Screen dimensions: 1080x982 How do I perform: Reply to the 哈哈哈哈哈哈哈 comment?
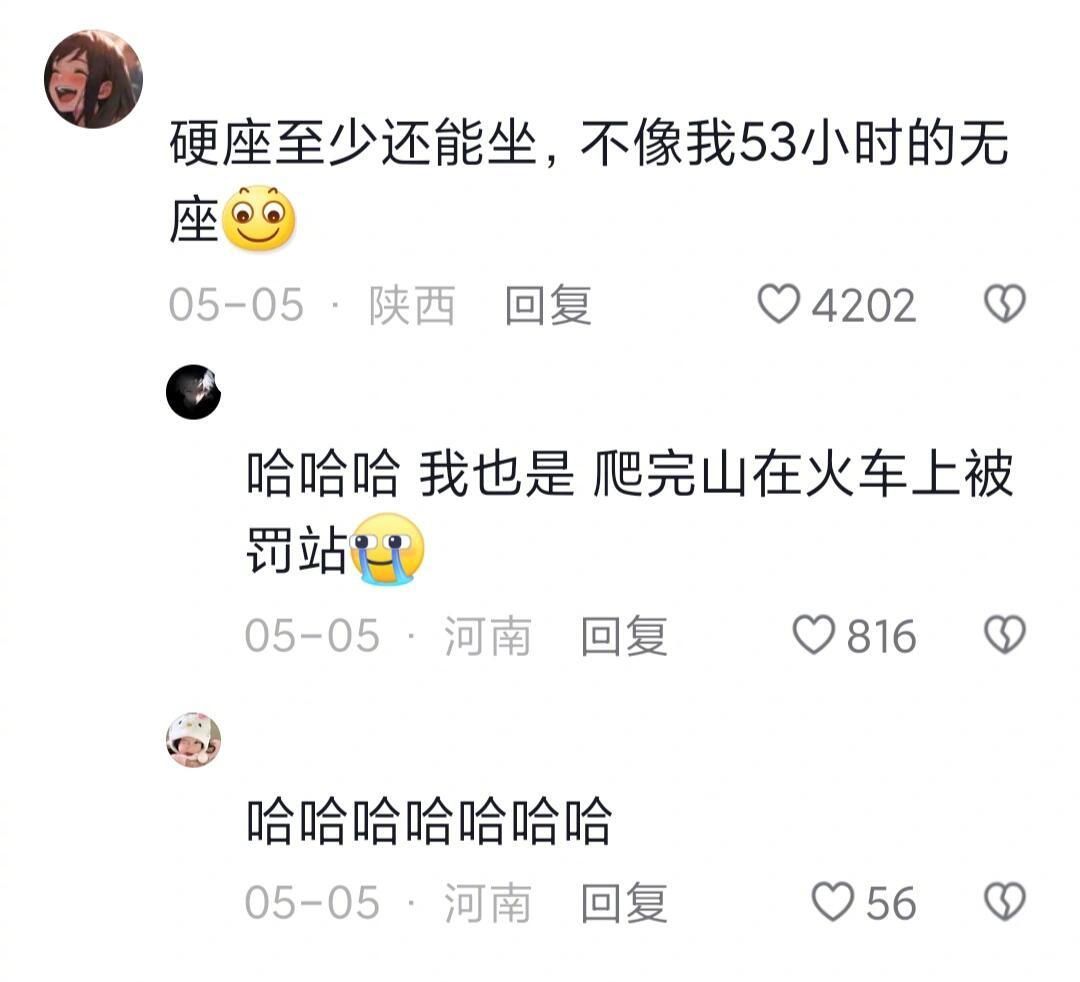coord(624,903)
